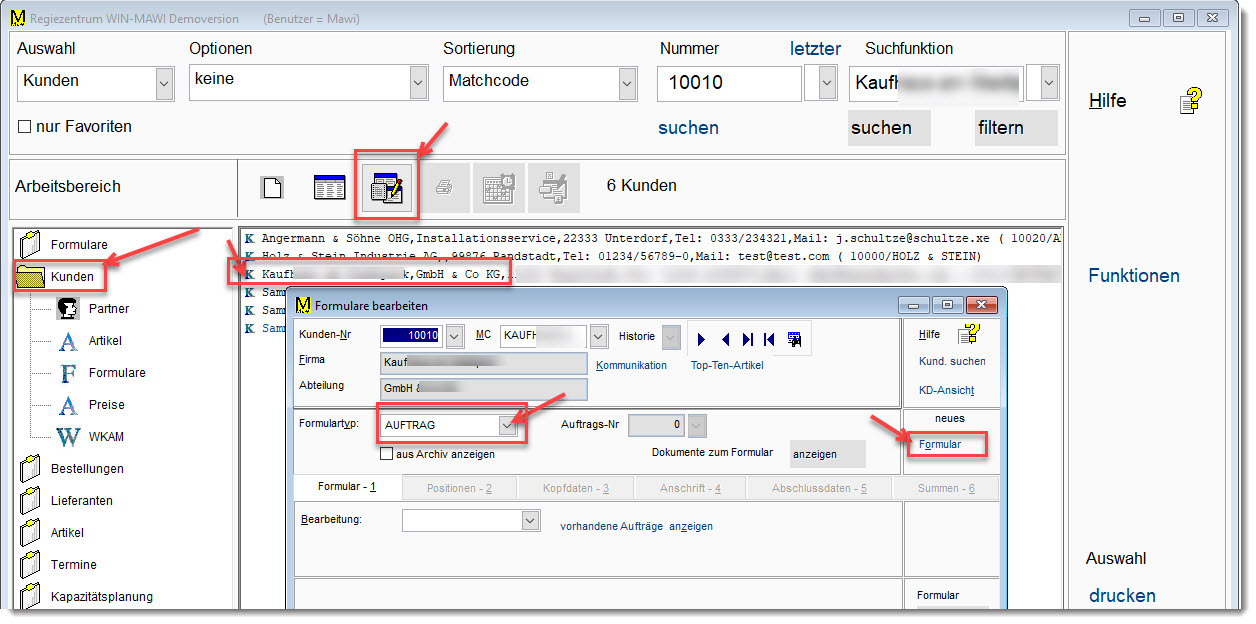1256x624 pixels.
Task: Tick 'aus Archiv anzeigen' checkbox
Action: [387, 454]
